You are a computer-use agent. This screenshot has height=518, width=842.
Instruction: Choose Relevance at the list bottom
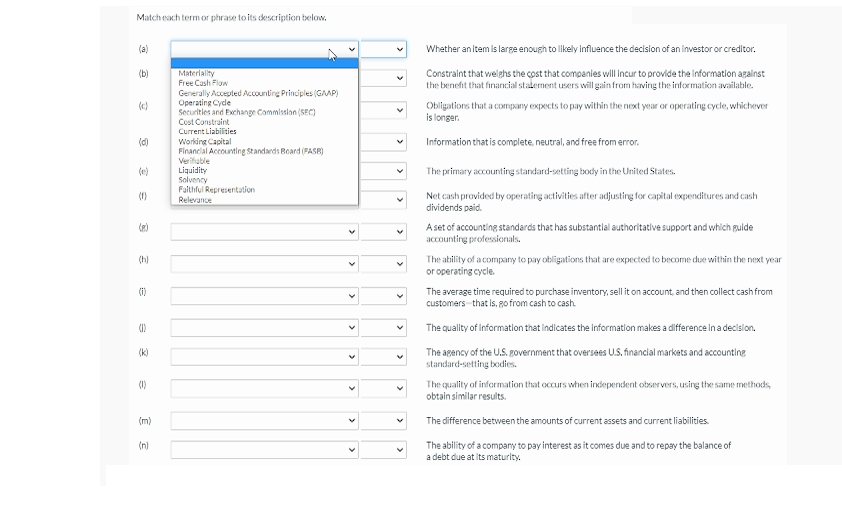click(x=264, y=200)
